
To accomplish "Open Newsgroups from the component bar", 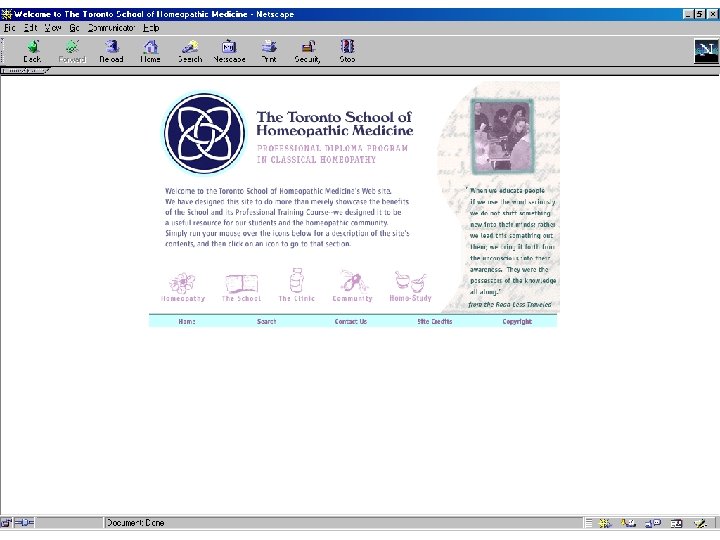I will [x=652, y=523].
